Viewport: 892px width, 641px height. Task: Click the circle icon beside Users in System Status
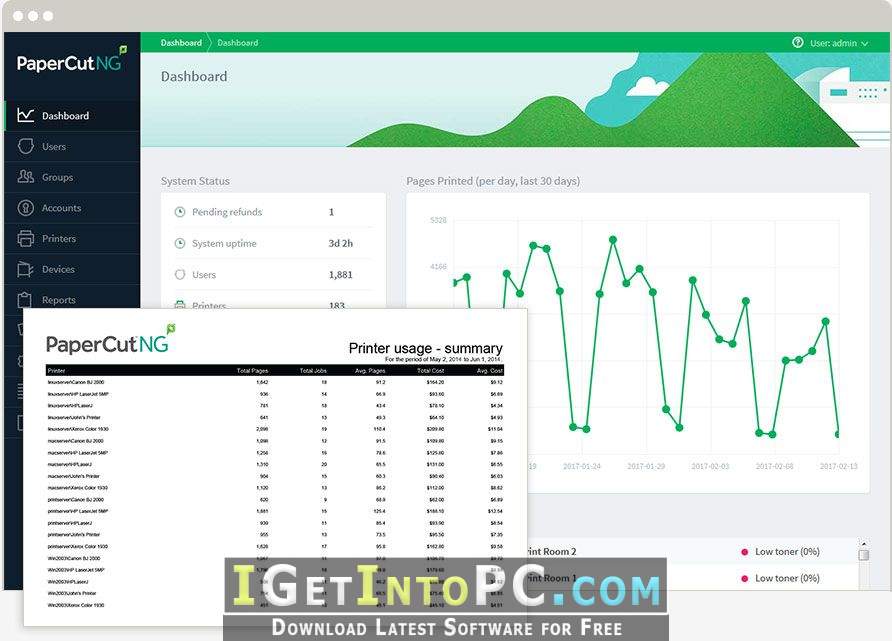(x=180, y=275)
